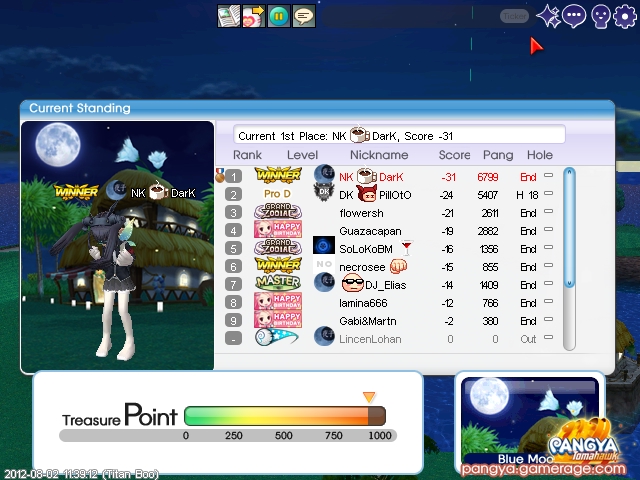
Task: Expand the Gabi&Martn row minus button
Action: pyautogui.click(x=549, y=319)
